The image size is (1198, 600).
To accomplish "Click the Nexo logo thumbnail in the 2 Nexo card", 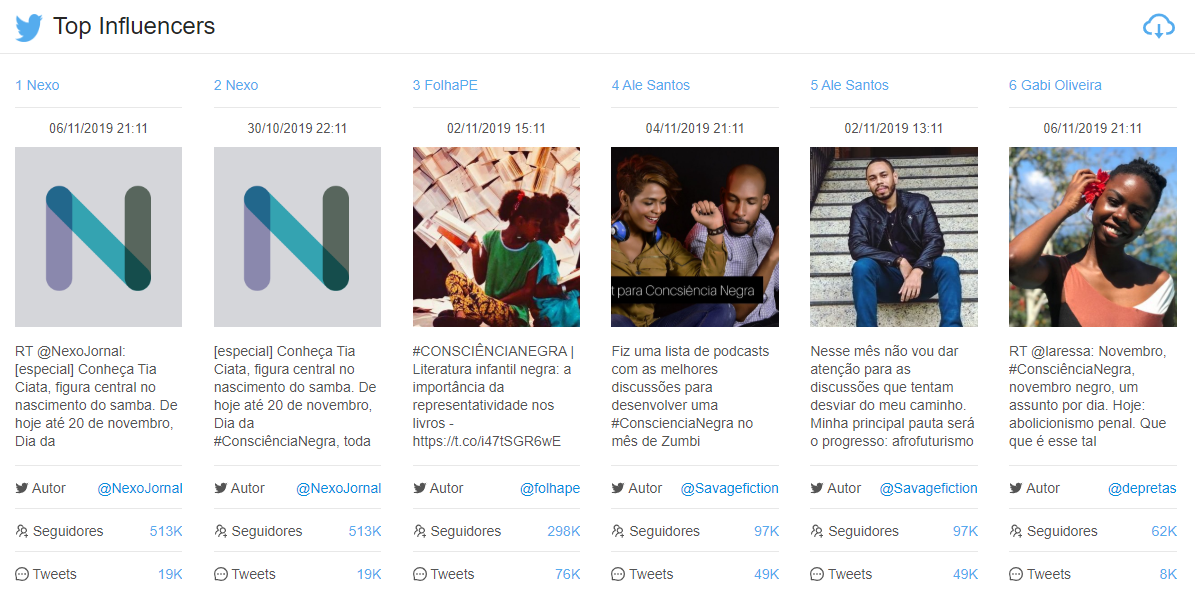I will pos(297,237).
